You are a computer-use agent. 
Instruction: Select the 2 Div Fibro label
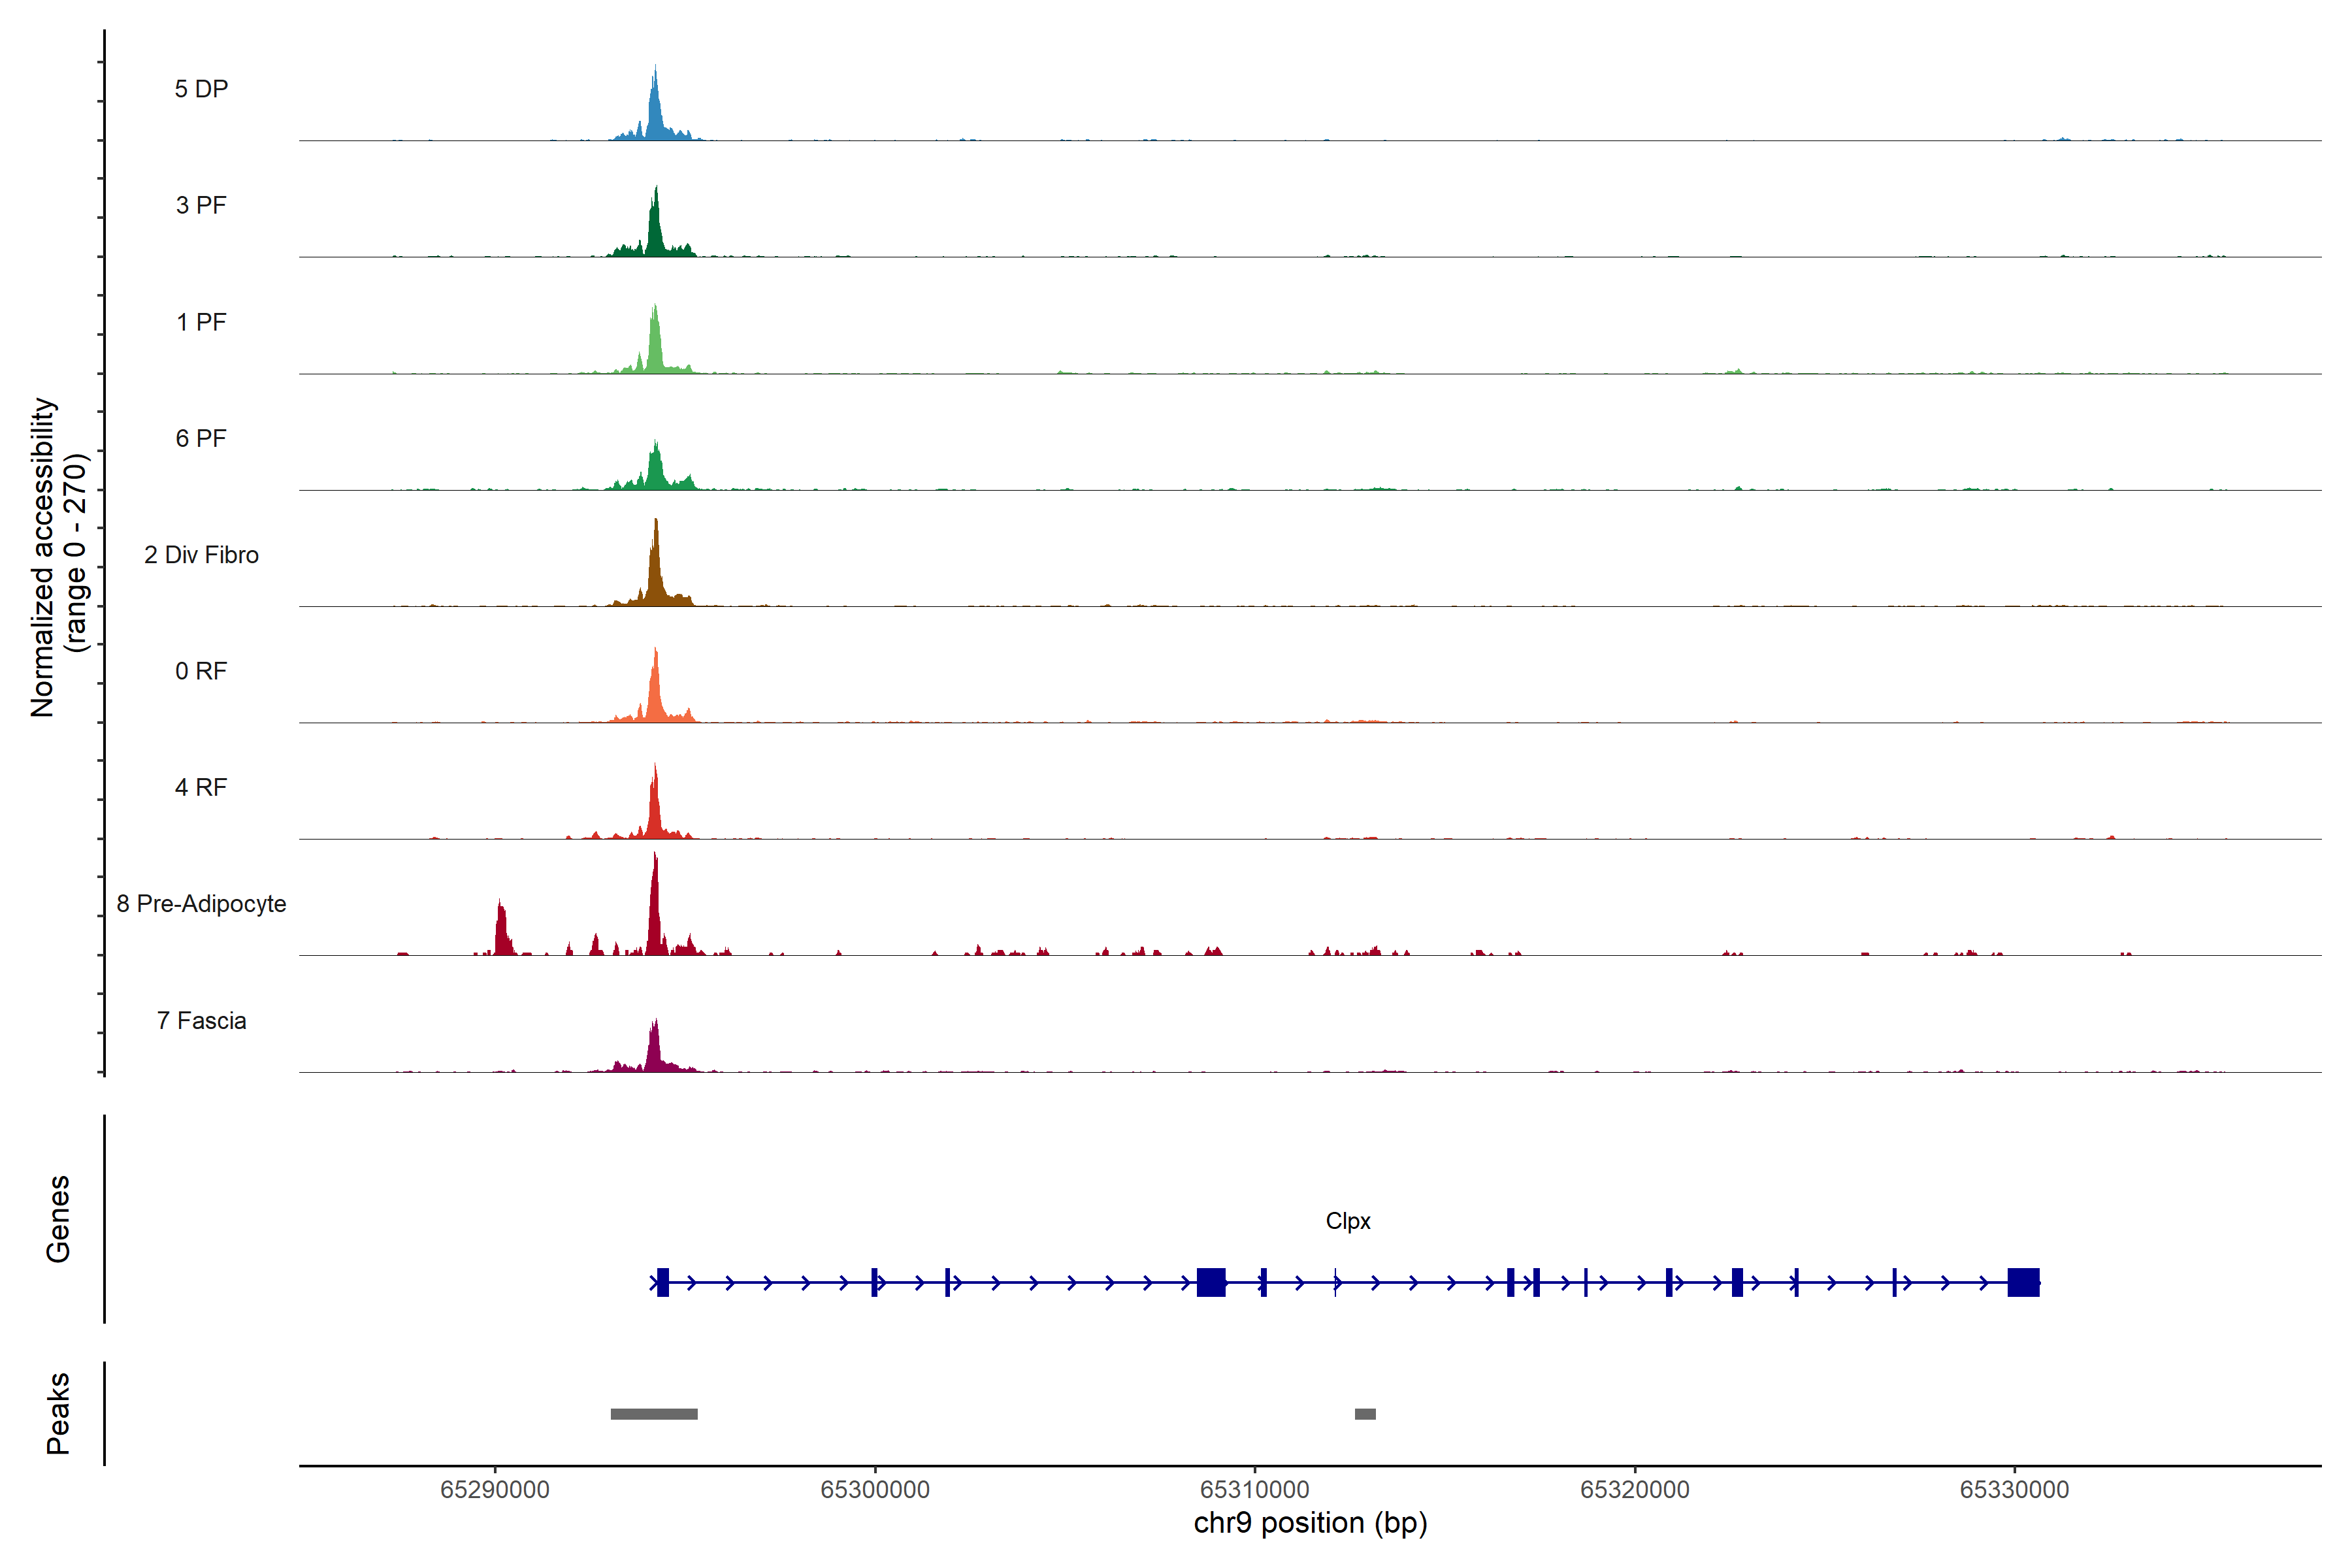(x=201, y=555)
